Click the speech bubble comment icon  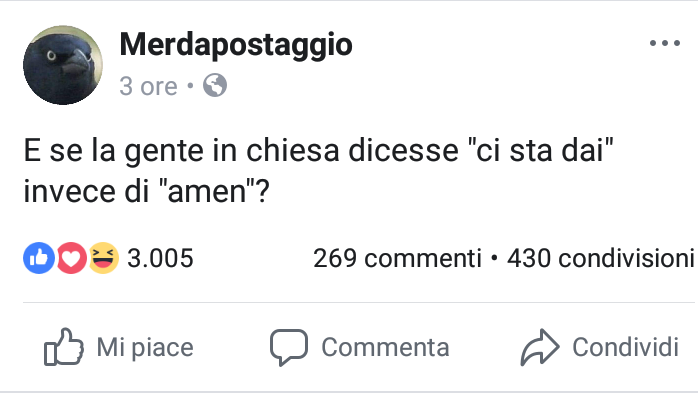pyautogui.click(x=288, y=347)
